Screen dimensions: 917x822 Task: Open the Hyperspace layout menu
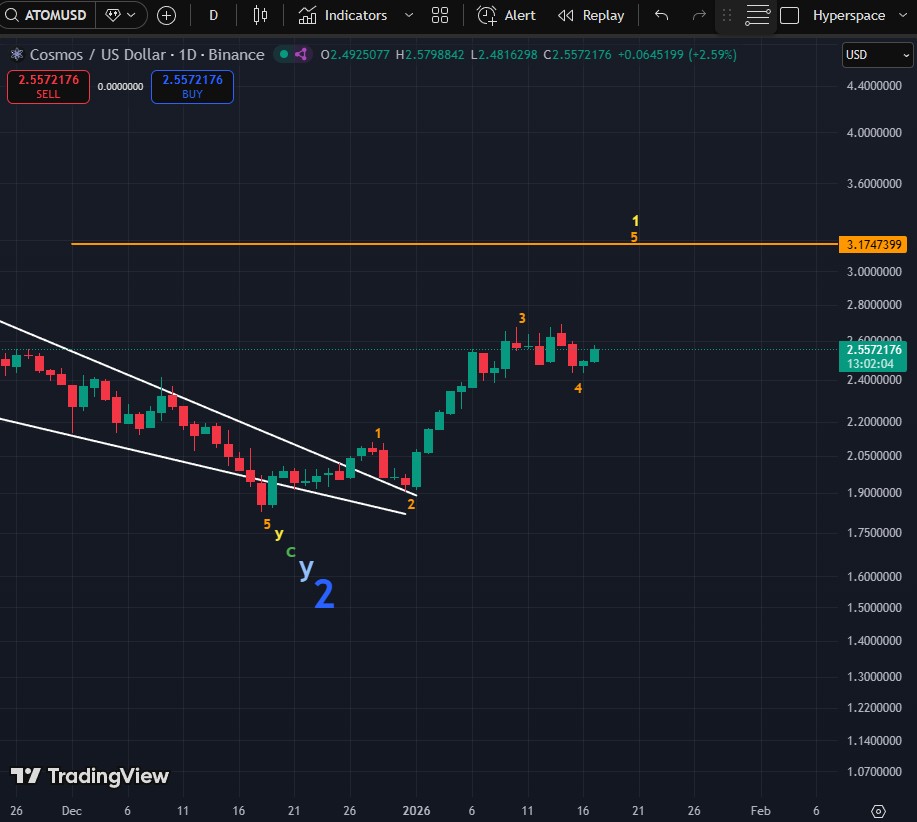848,15
